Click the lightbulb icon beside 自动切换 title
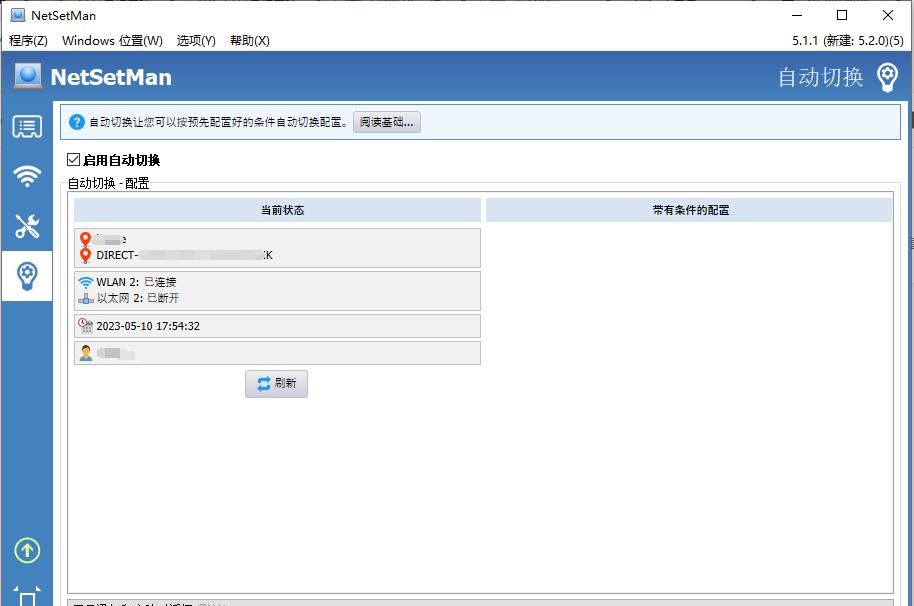 tap(887, 77)
